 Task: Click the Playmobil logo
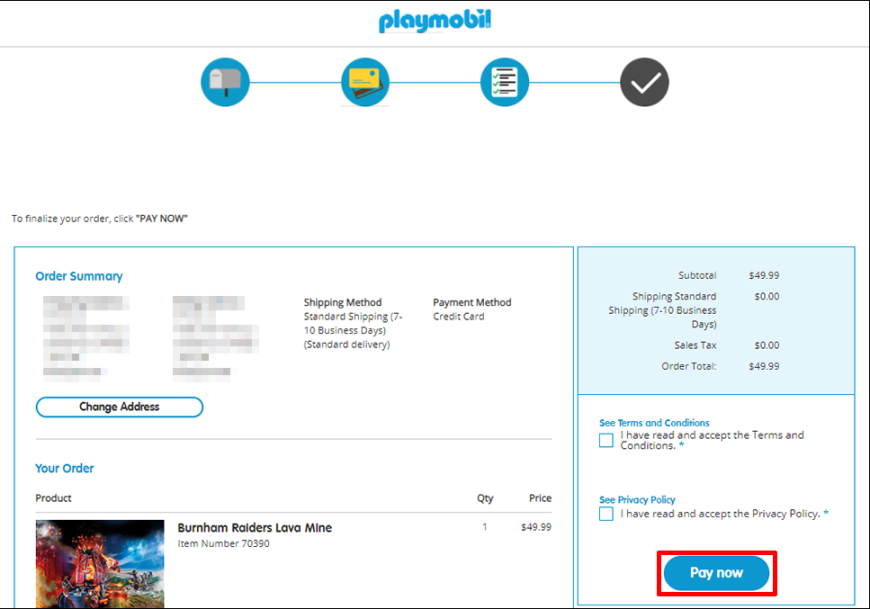click(x=434, y=21)
